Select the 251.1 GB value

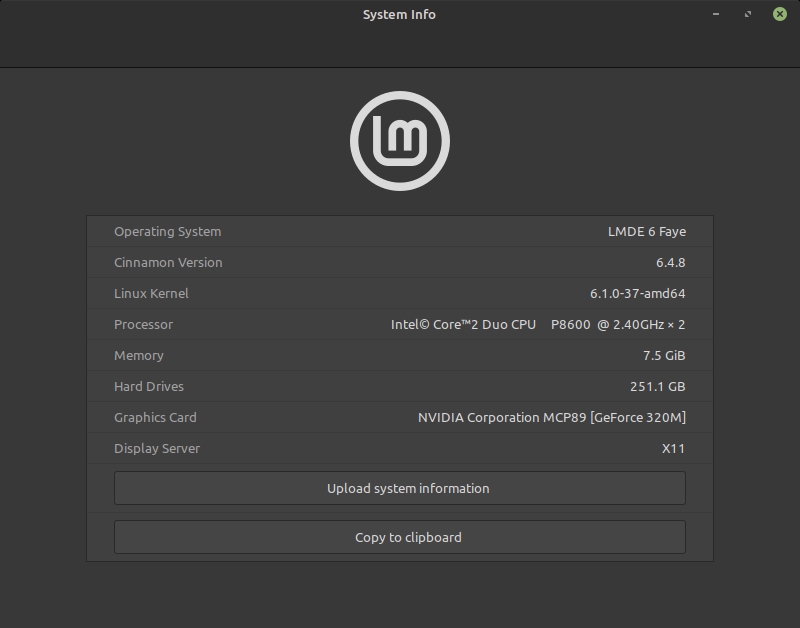tap(658, 387)
